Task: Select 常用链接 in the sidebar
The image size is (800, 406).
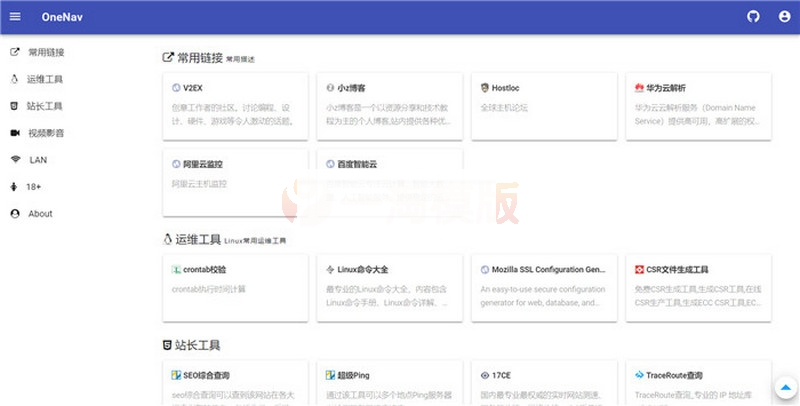Action: [x=46, y=52]
